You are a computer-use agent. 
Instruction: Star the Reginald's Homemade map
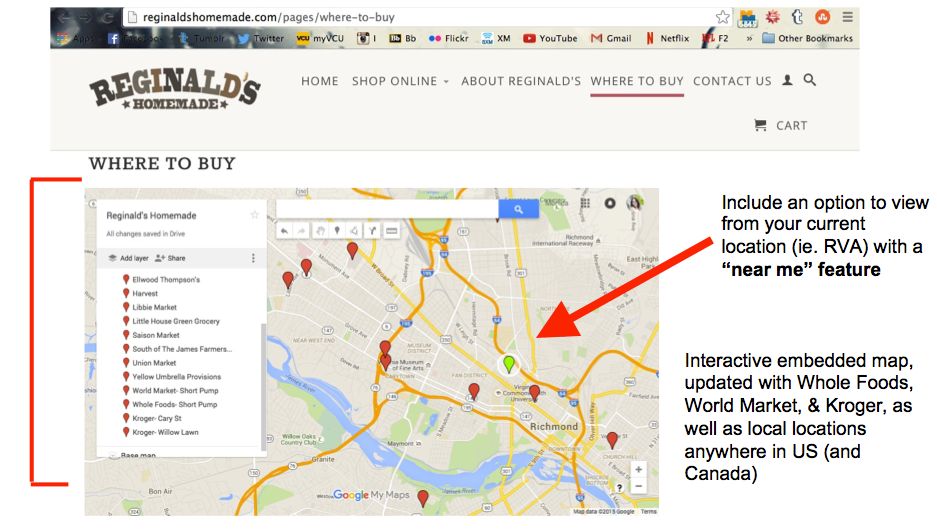point(255,215)
